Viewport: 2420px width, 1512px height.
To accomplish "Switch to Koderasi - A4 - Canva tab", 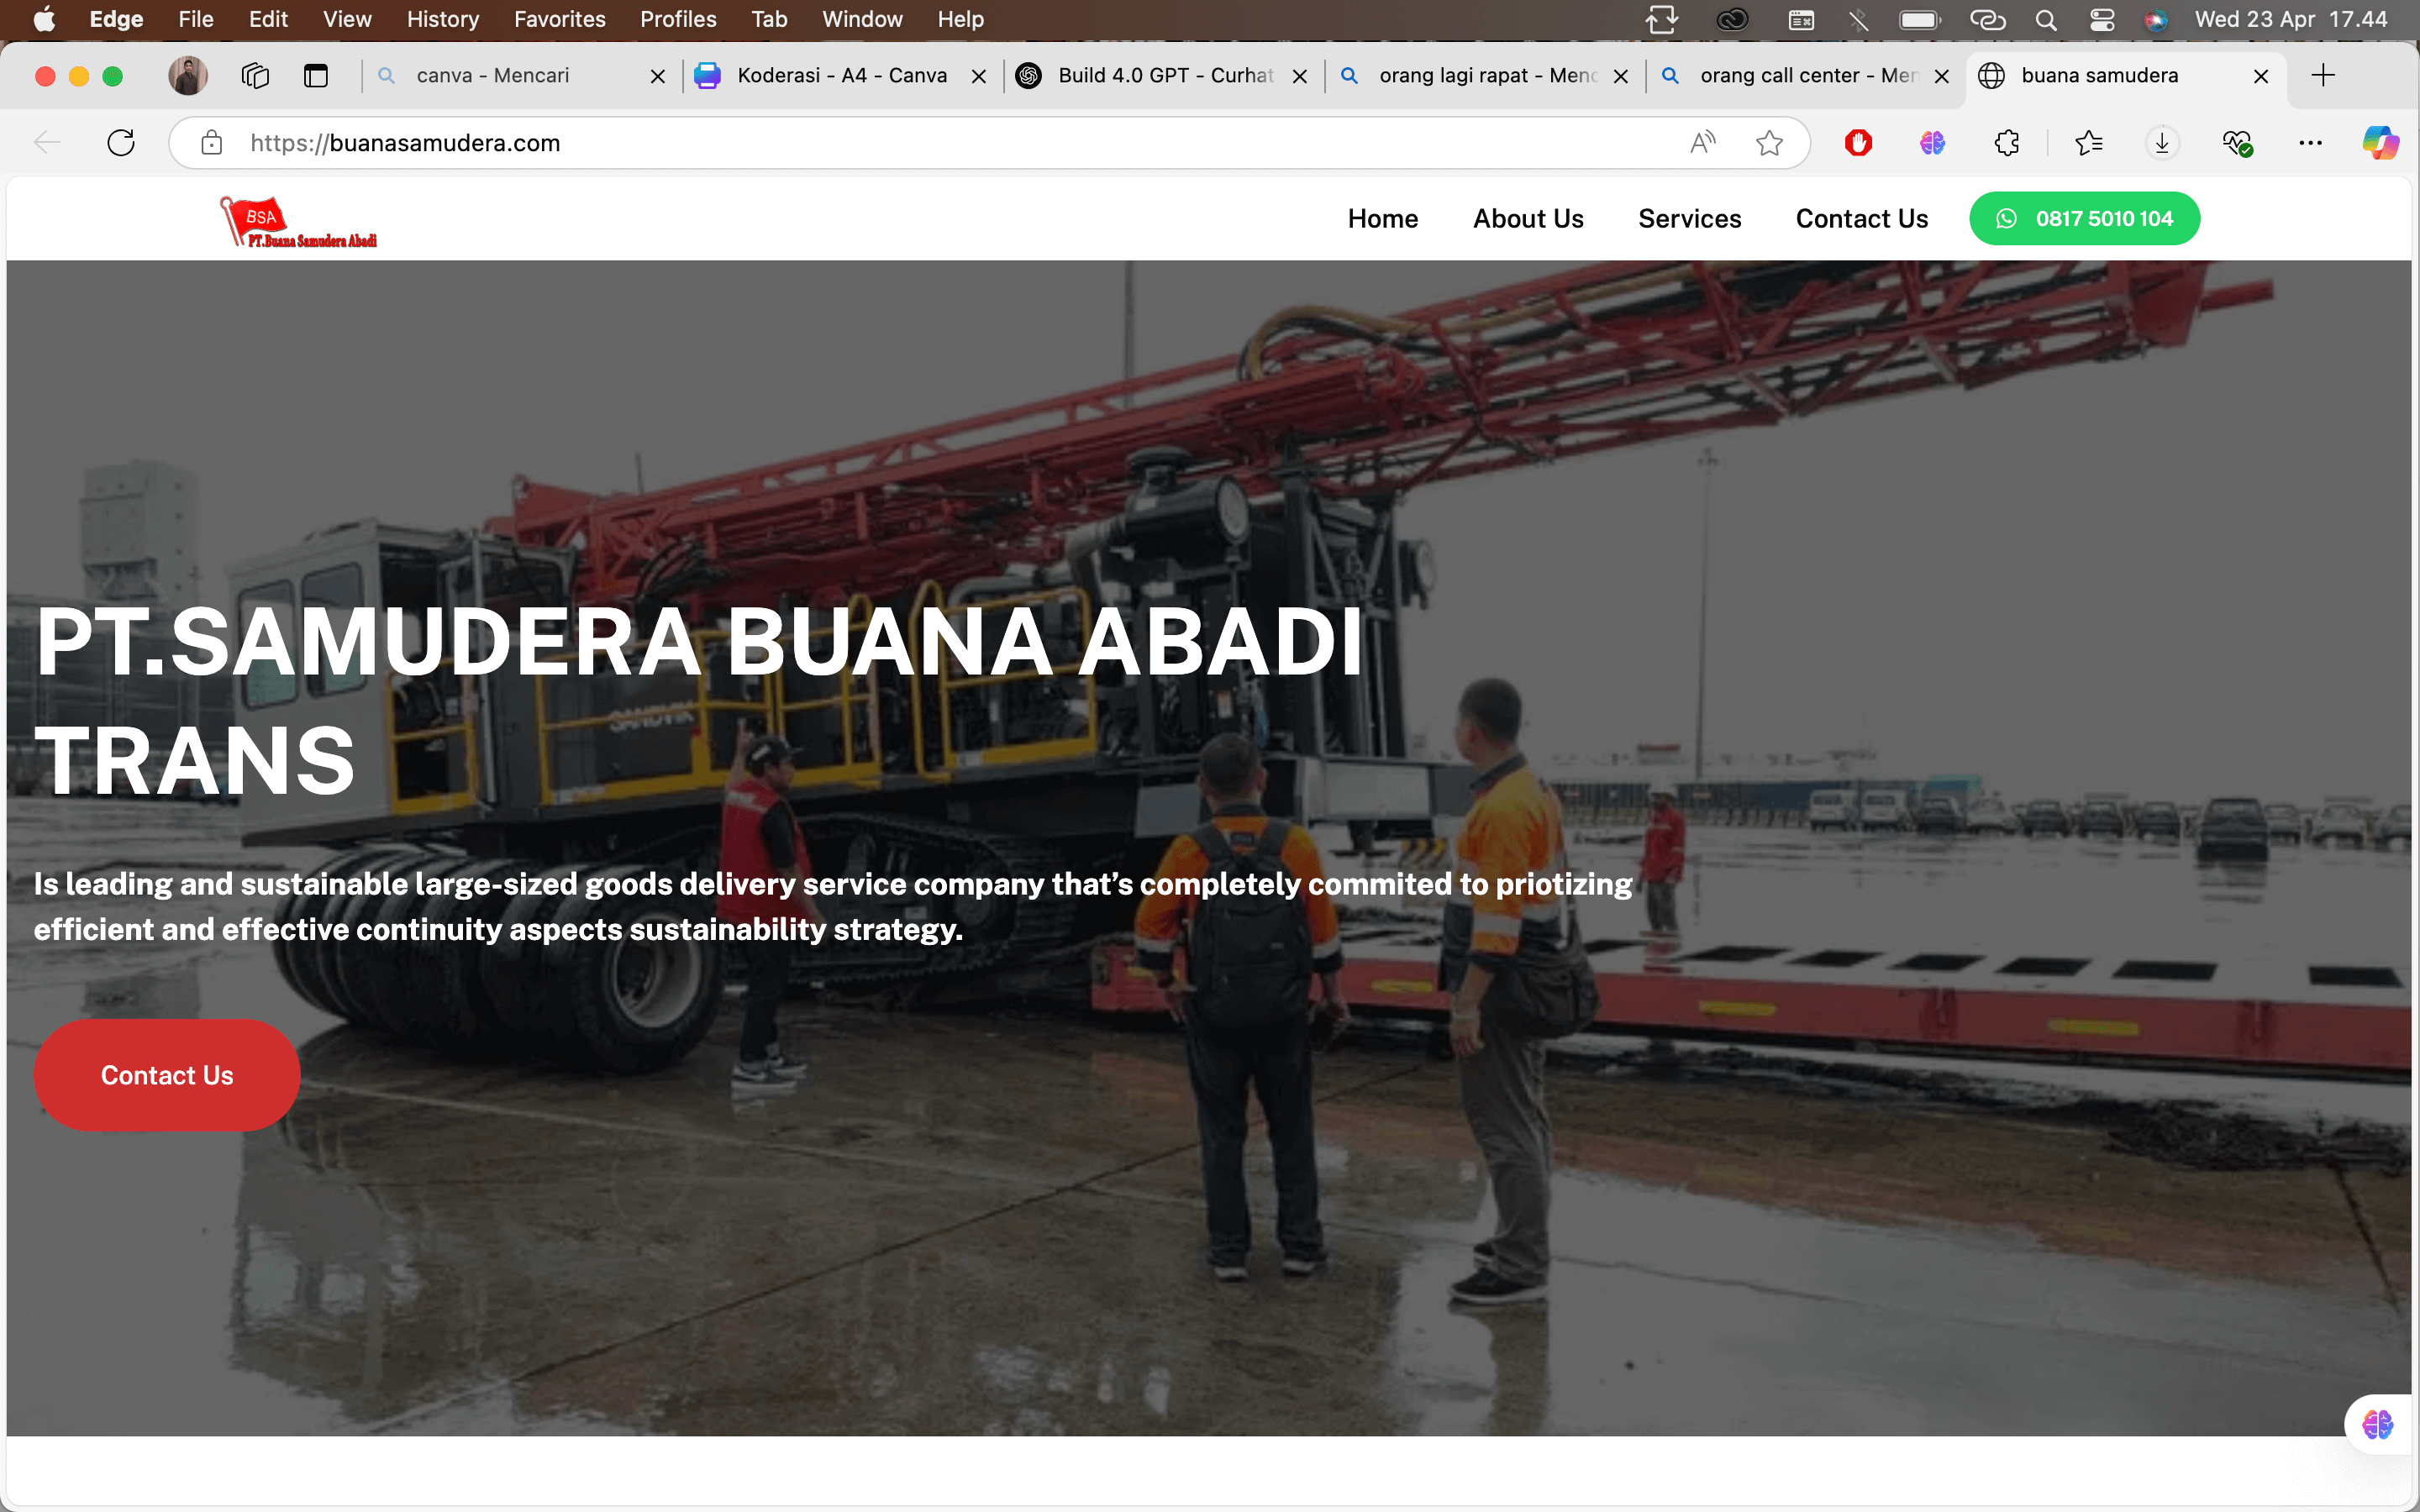I will tap(842, 75).
